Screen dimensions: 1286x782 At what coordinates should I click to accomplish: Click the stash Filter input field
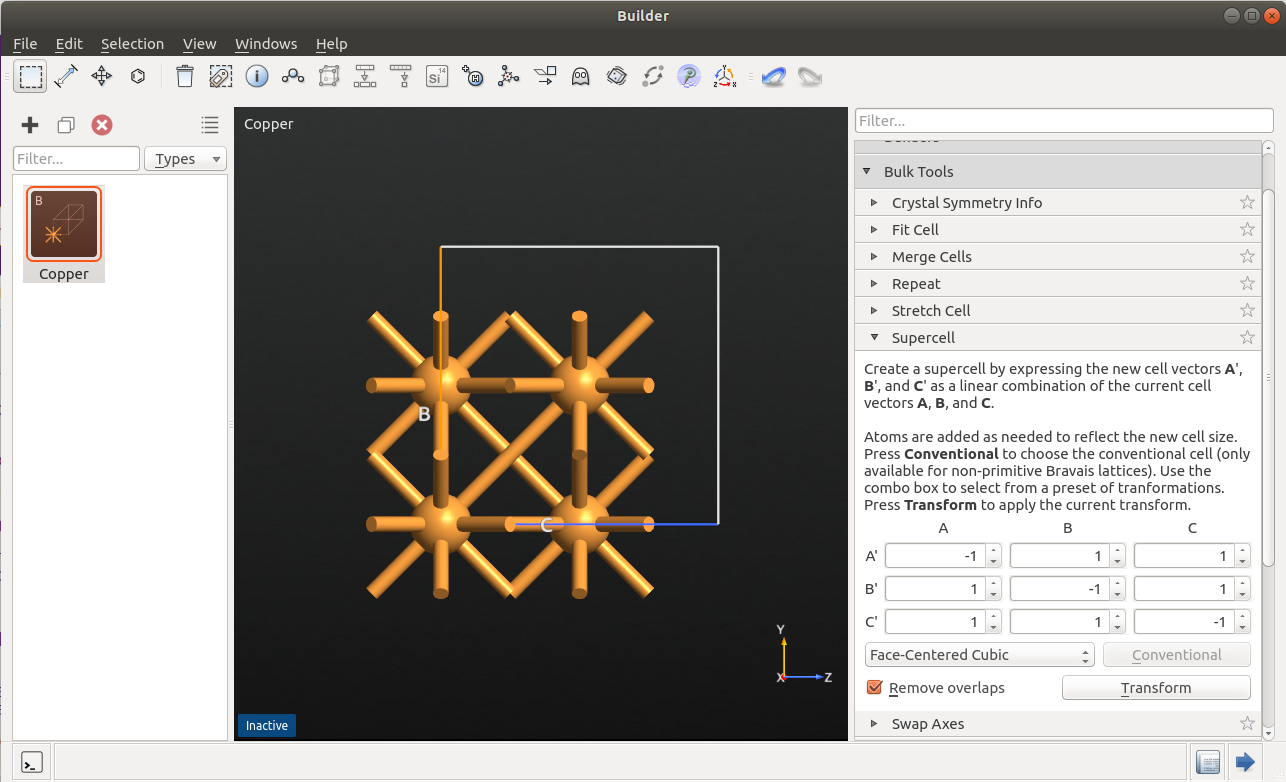tap(76, 159)
